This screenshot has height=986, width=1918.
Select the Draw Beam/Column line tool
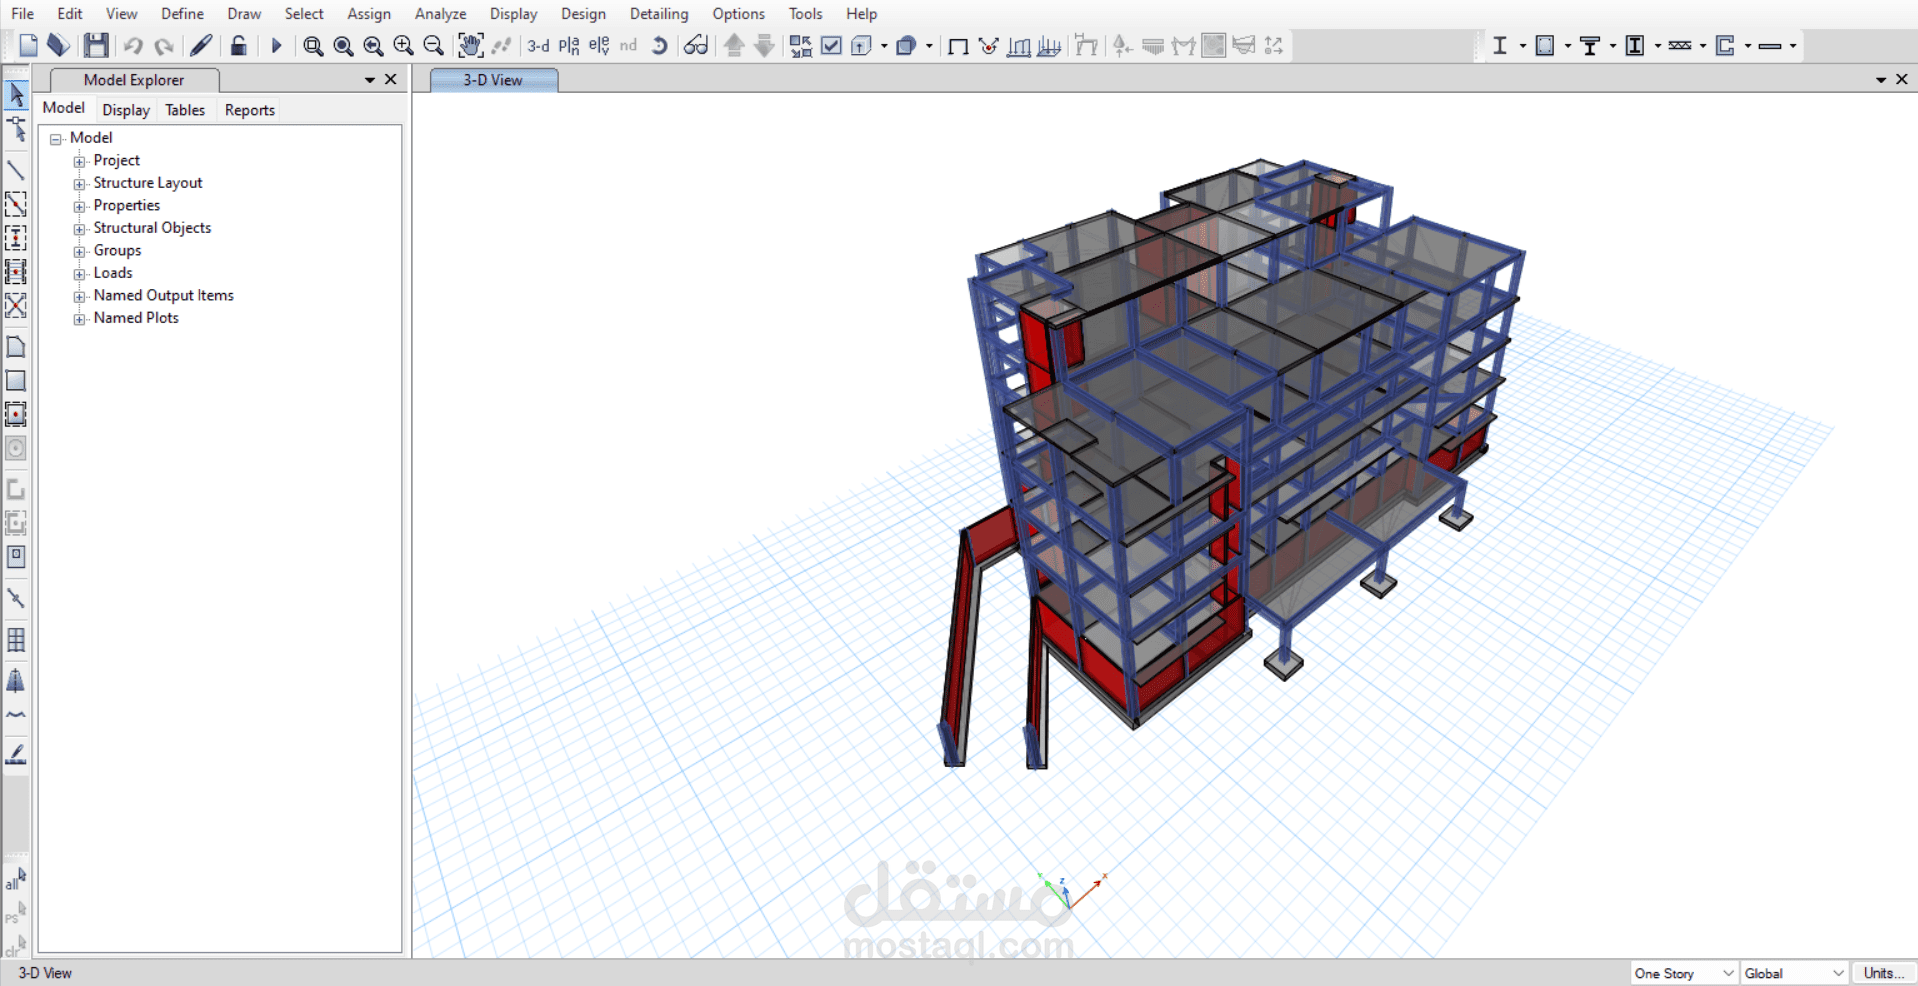(x=16, y=170)
